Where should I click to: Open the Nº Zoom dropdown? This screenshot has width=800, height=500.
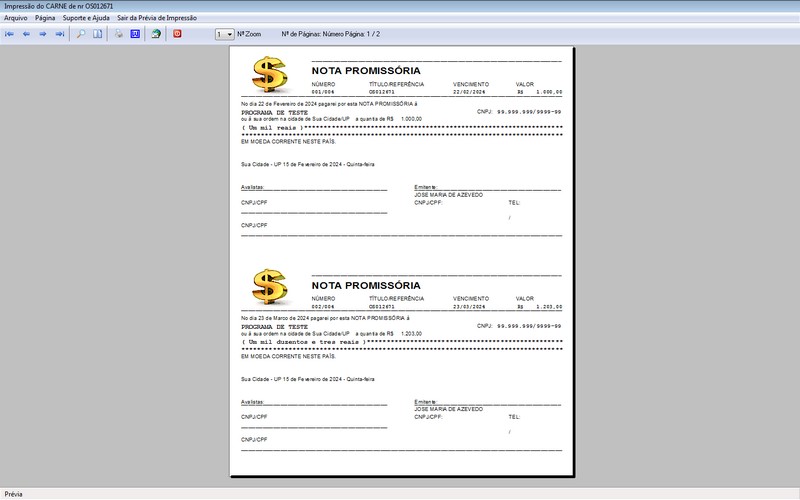(x=224, y=34)
